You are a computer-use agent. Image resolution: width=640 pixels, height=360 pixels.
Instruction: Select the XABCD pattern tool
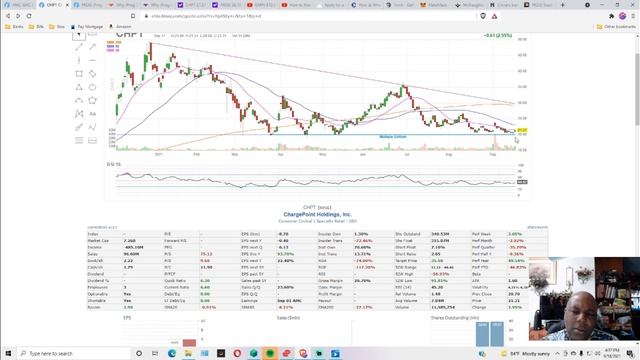click(x=79, y=114)
